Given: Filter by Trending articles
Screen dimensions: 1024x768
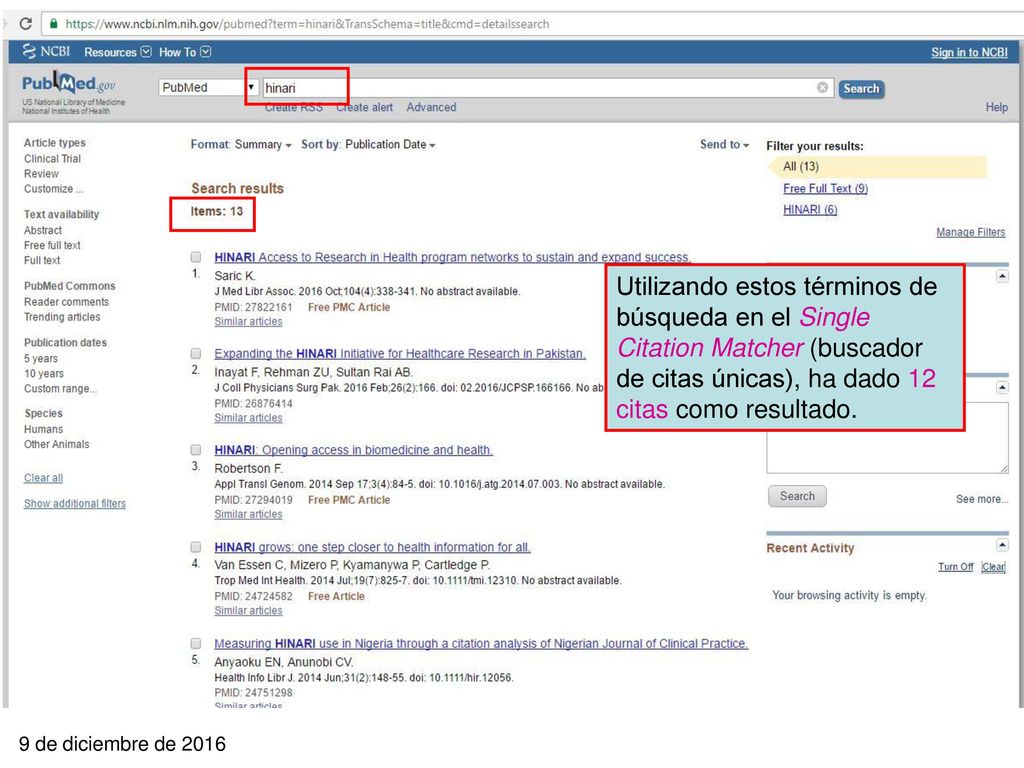Looking at the screenshot, I should 62,317.
